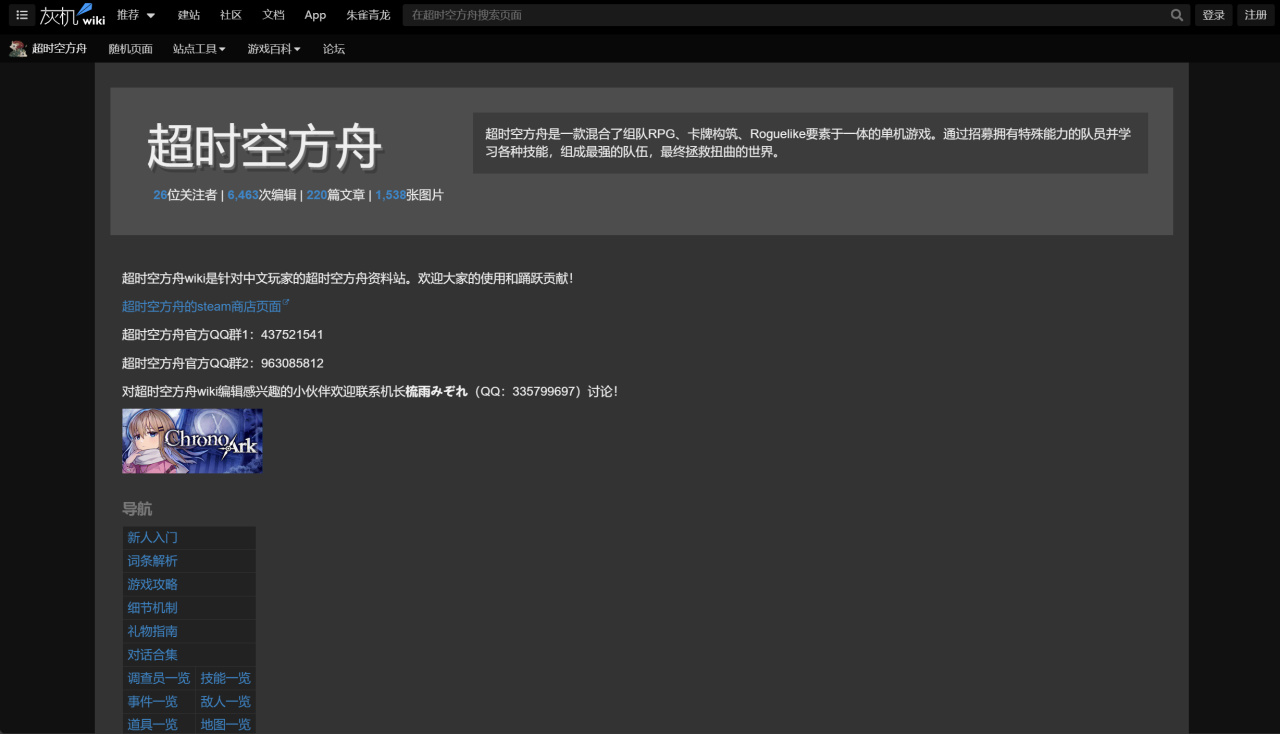Open the 事件一览 link
Screen dimensions: 1280x734
[x=152, y=702]
